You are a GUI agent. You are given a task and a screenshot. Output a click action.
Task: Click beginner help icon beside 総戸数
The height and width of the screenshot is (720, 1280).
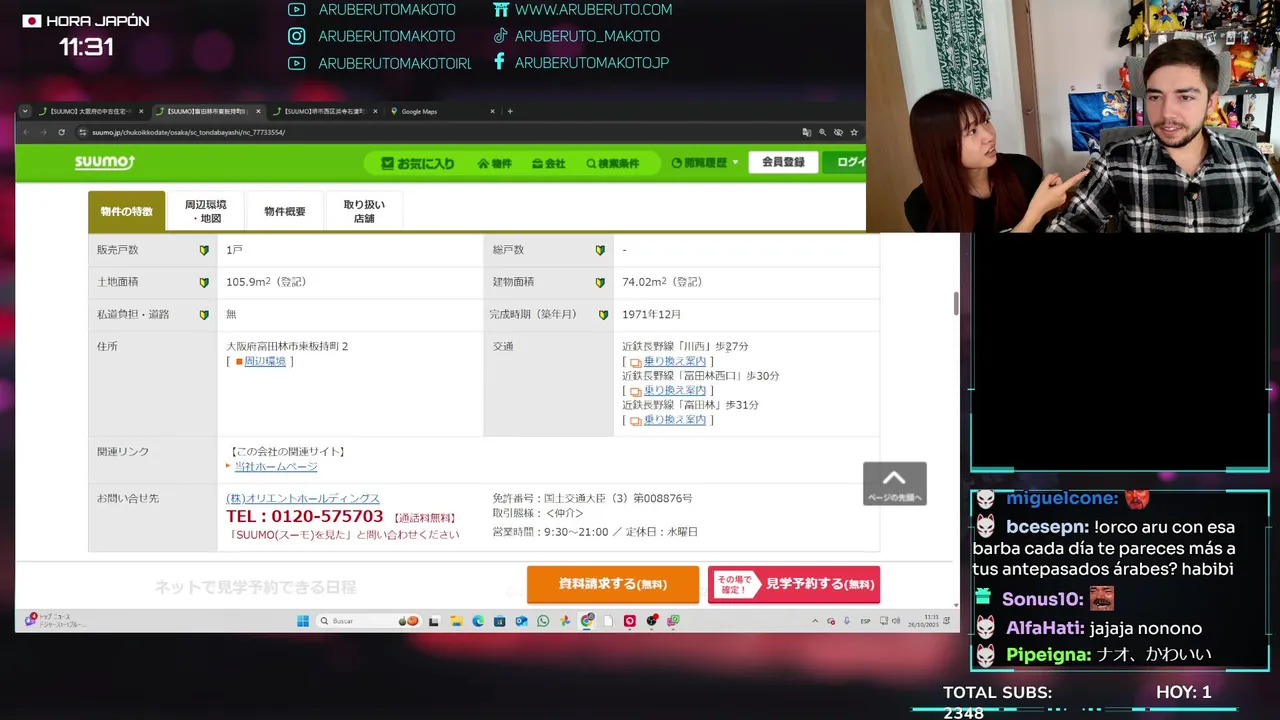(x=600, y=250)
